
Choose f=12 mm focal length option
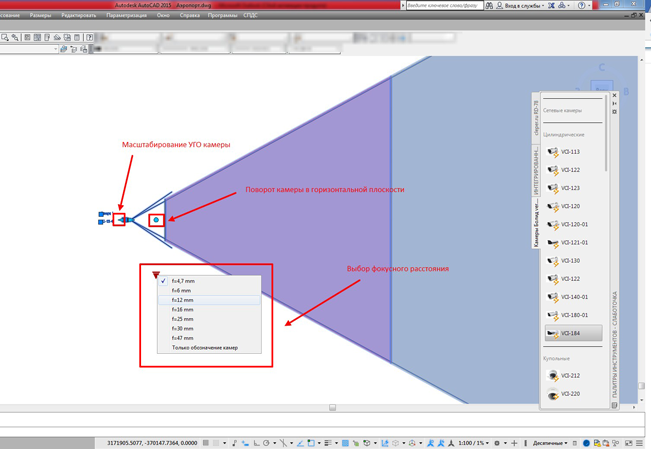(183, 300)
